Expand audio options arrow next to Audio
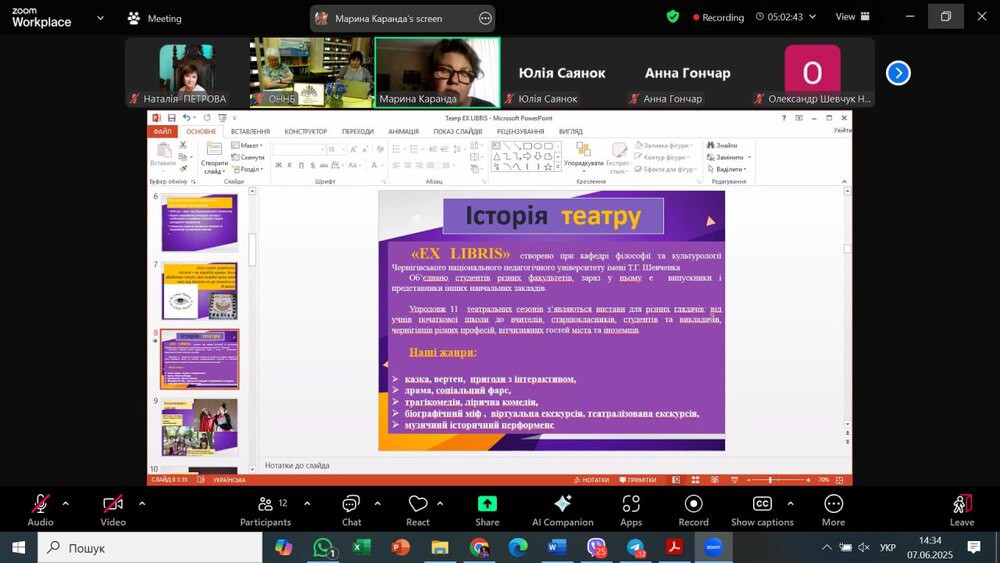The height and width of the screenshot is (563, 1000). (x=66, y=503)
